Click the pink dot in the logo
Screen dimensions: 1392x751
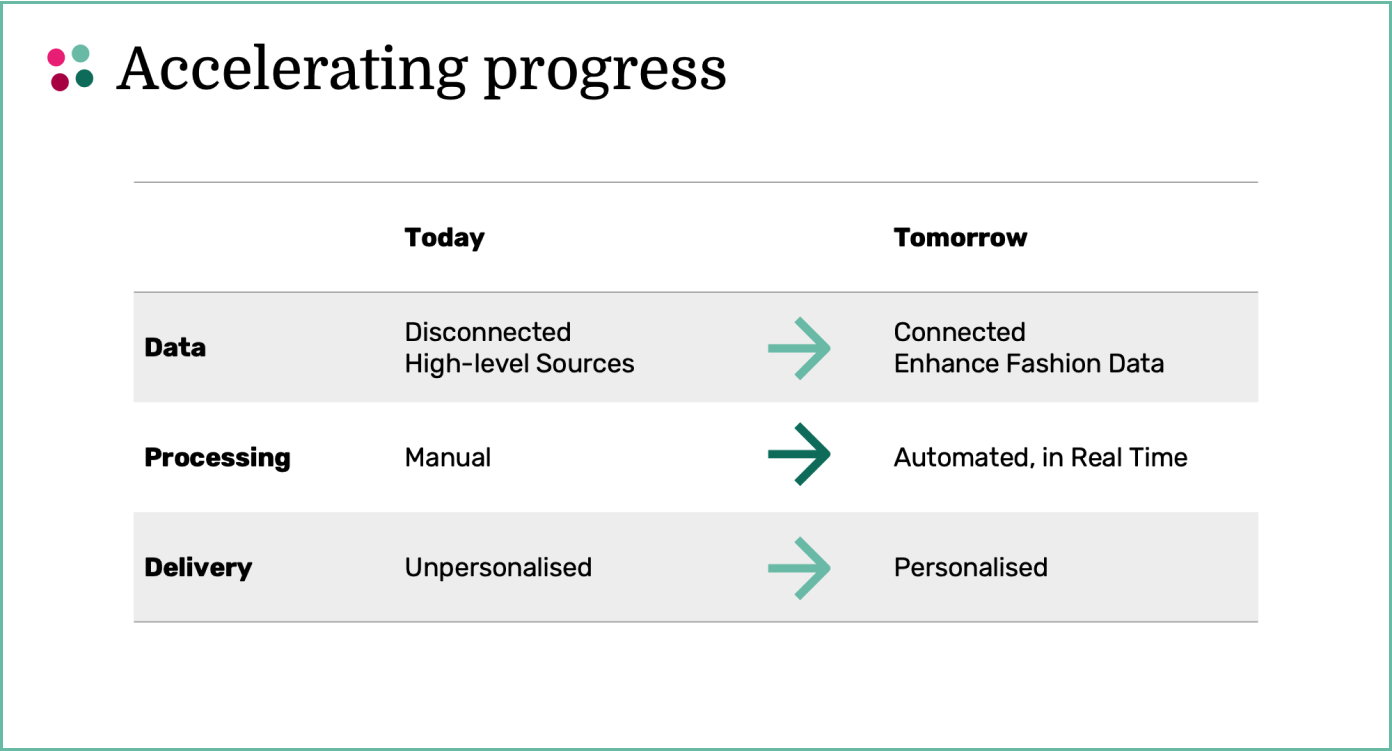(56, 57)
